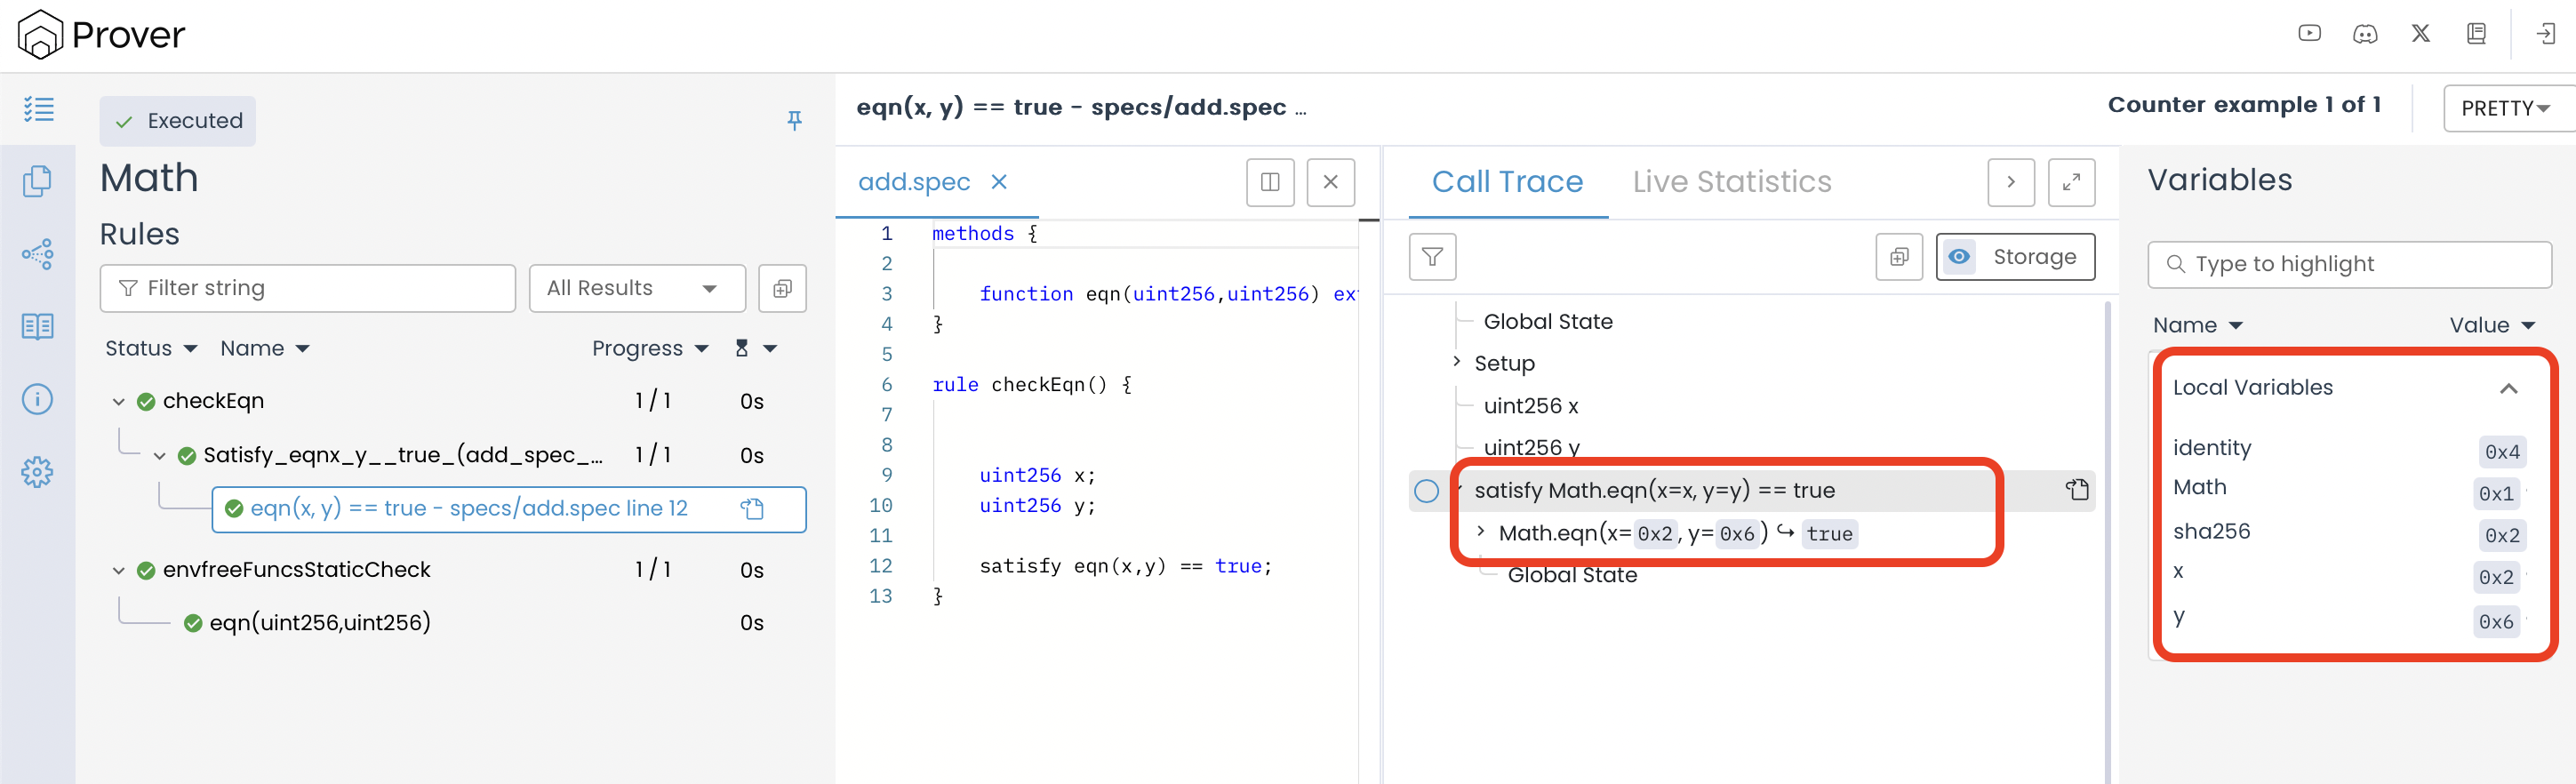Open the PRETTY format dropdown
Viewport: 2576px width, 784px height.
(x=2507, y=108)
